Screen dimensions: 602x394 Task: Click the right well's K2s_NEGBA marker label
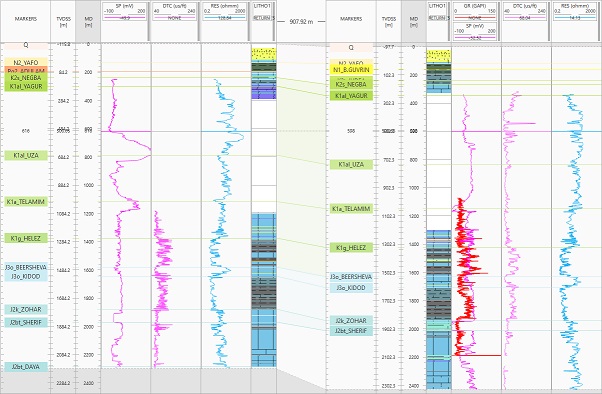tap(351, 84)
